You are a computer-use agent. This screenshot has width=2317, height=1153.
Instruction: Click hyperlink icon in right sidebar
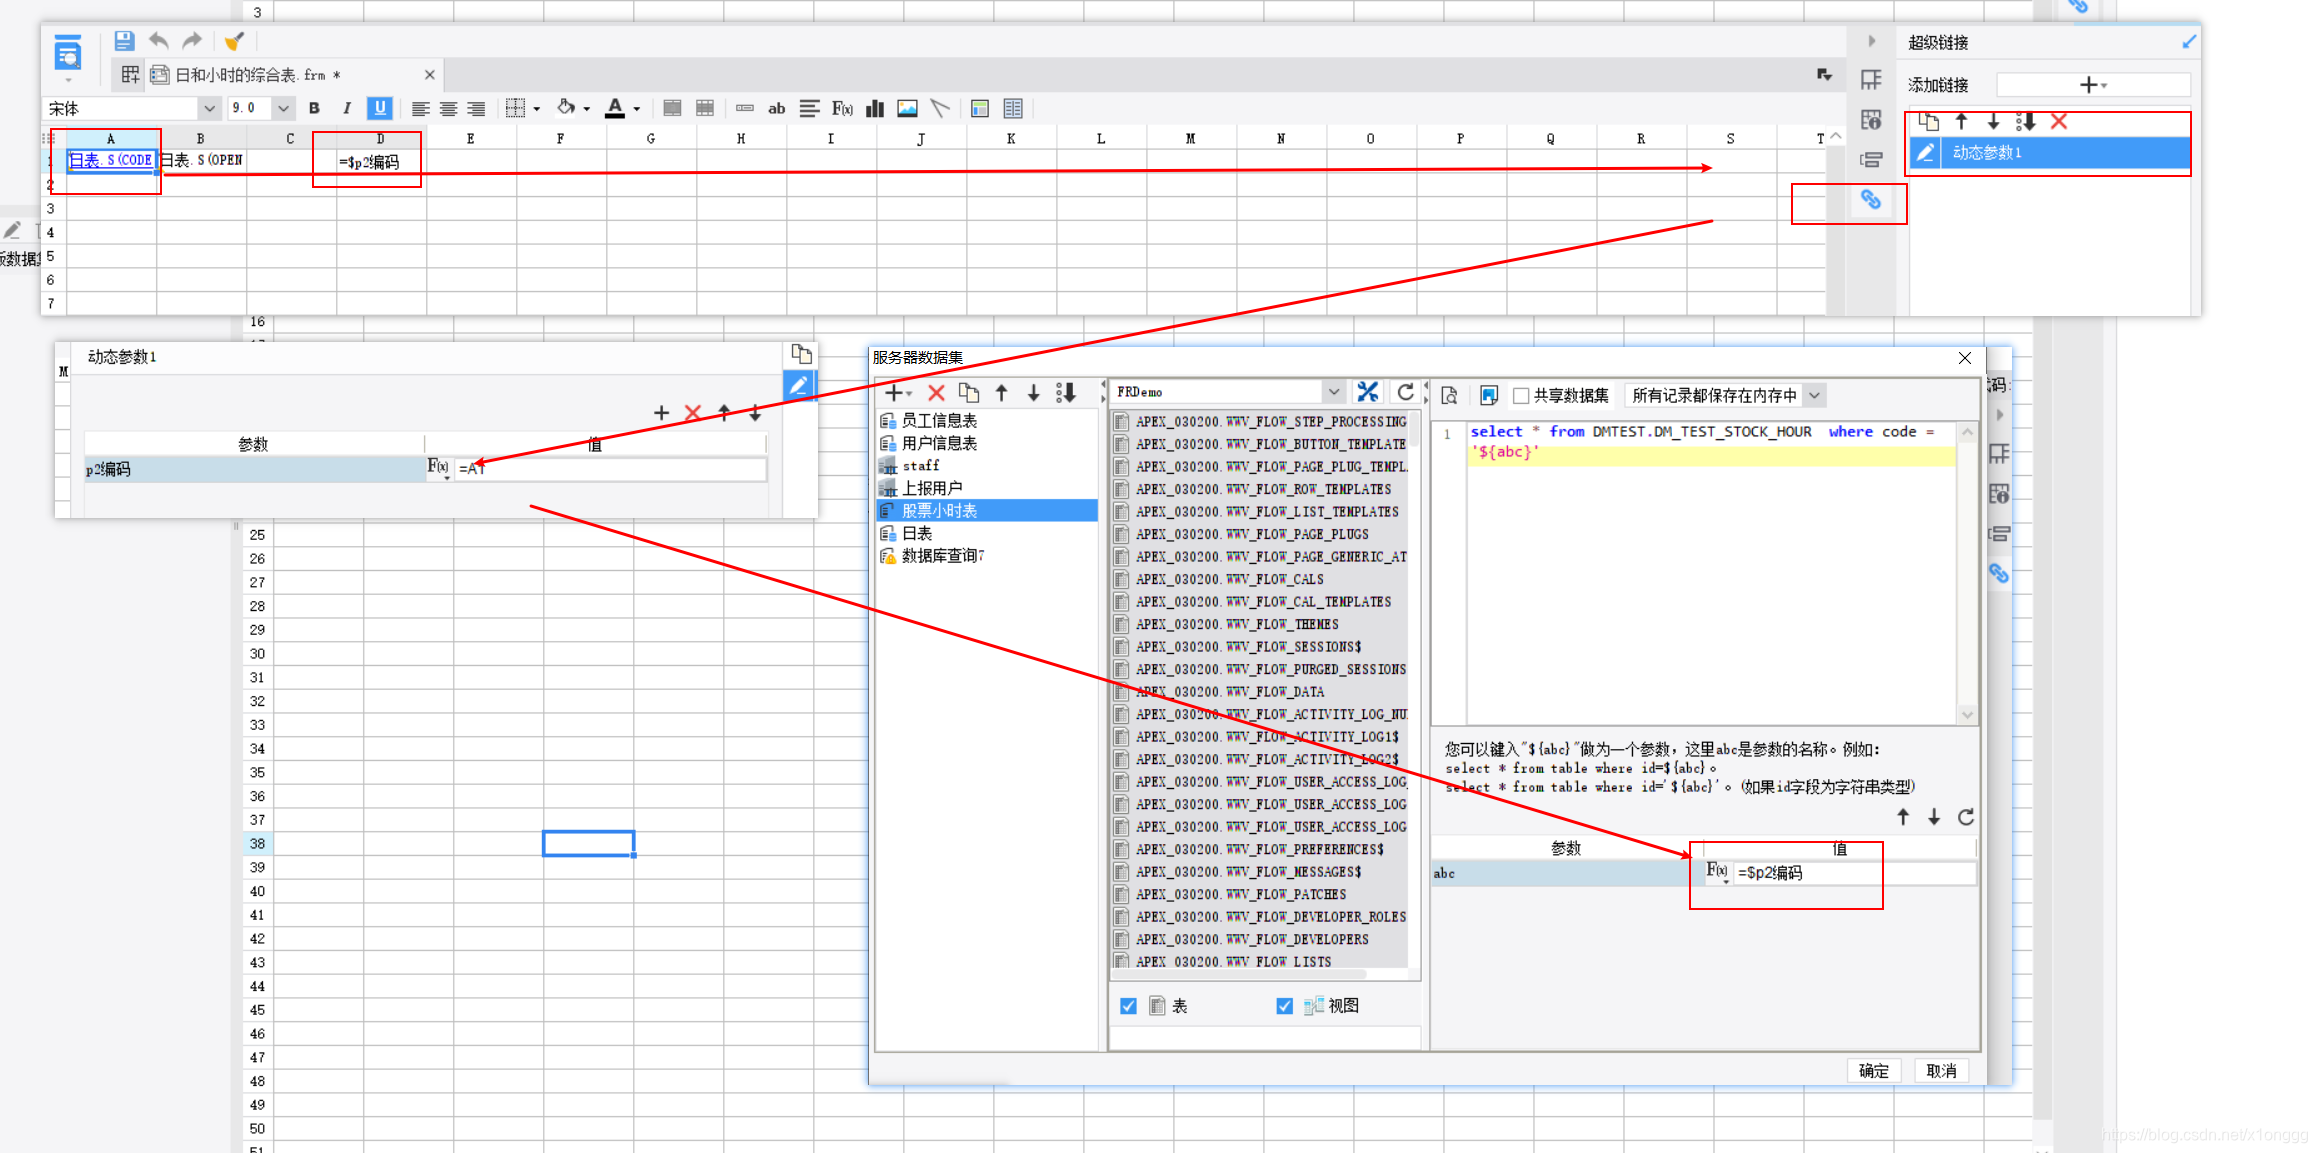[x=1871, y=200]
